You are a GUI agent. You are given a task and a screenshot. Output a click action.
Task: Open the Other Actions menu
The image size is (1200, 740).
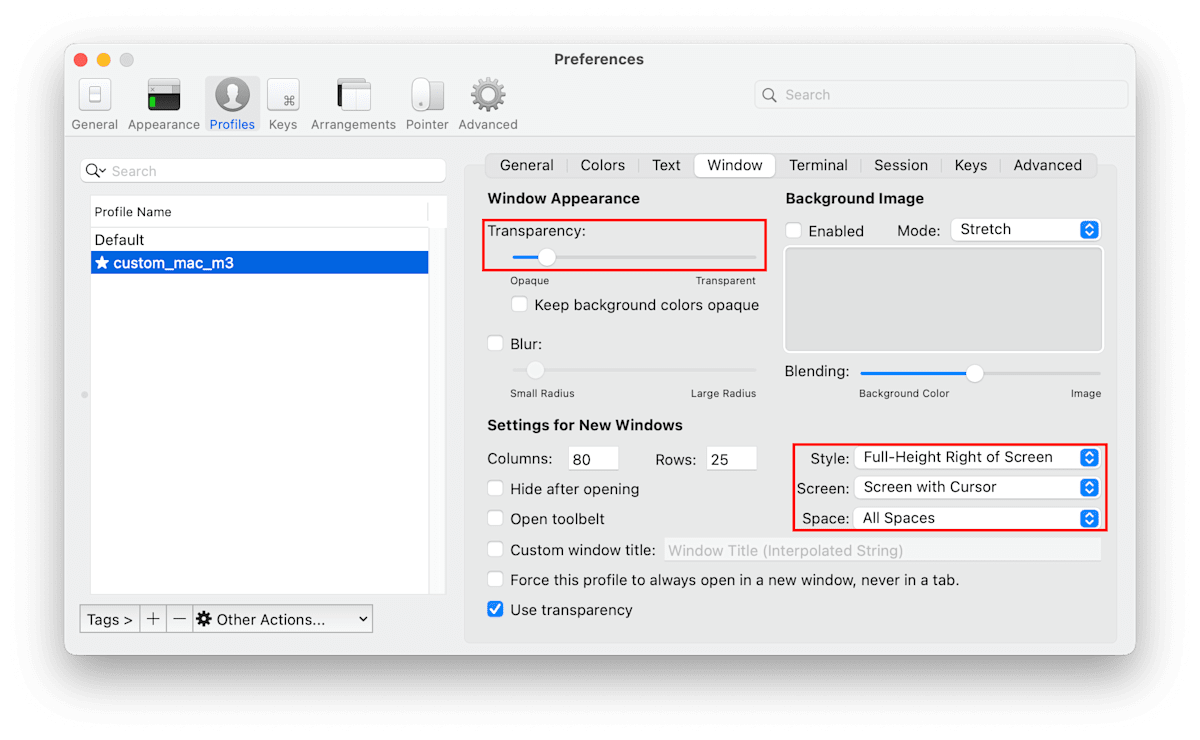point(283,619)
